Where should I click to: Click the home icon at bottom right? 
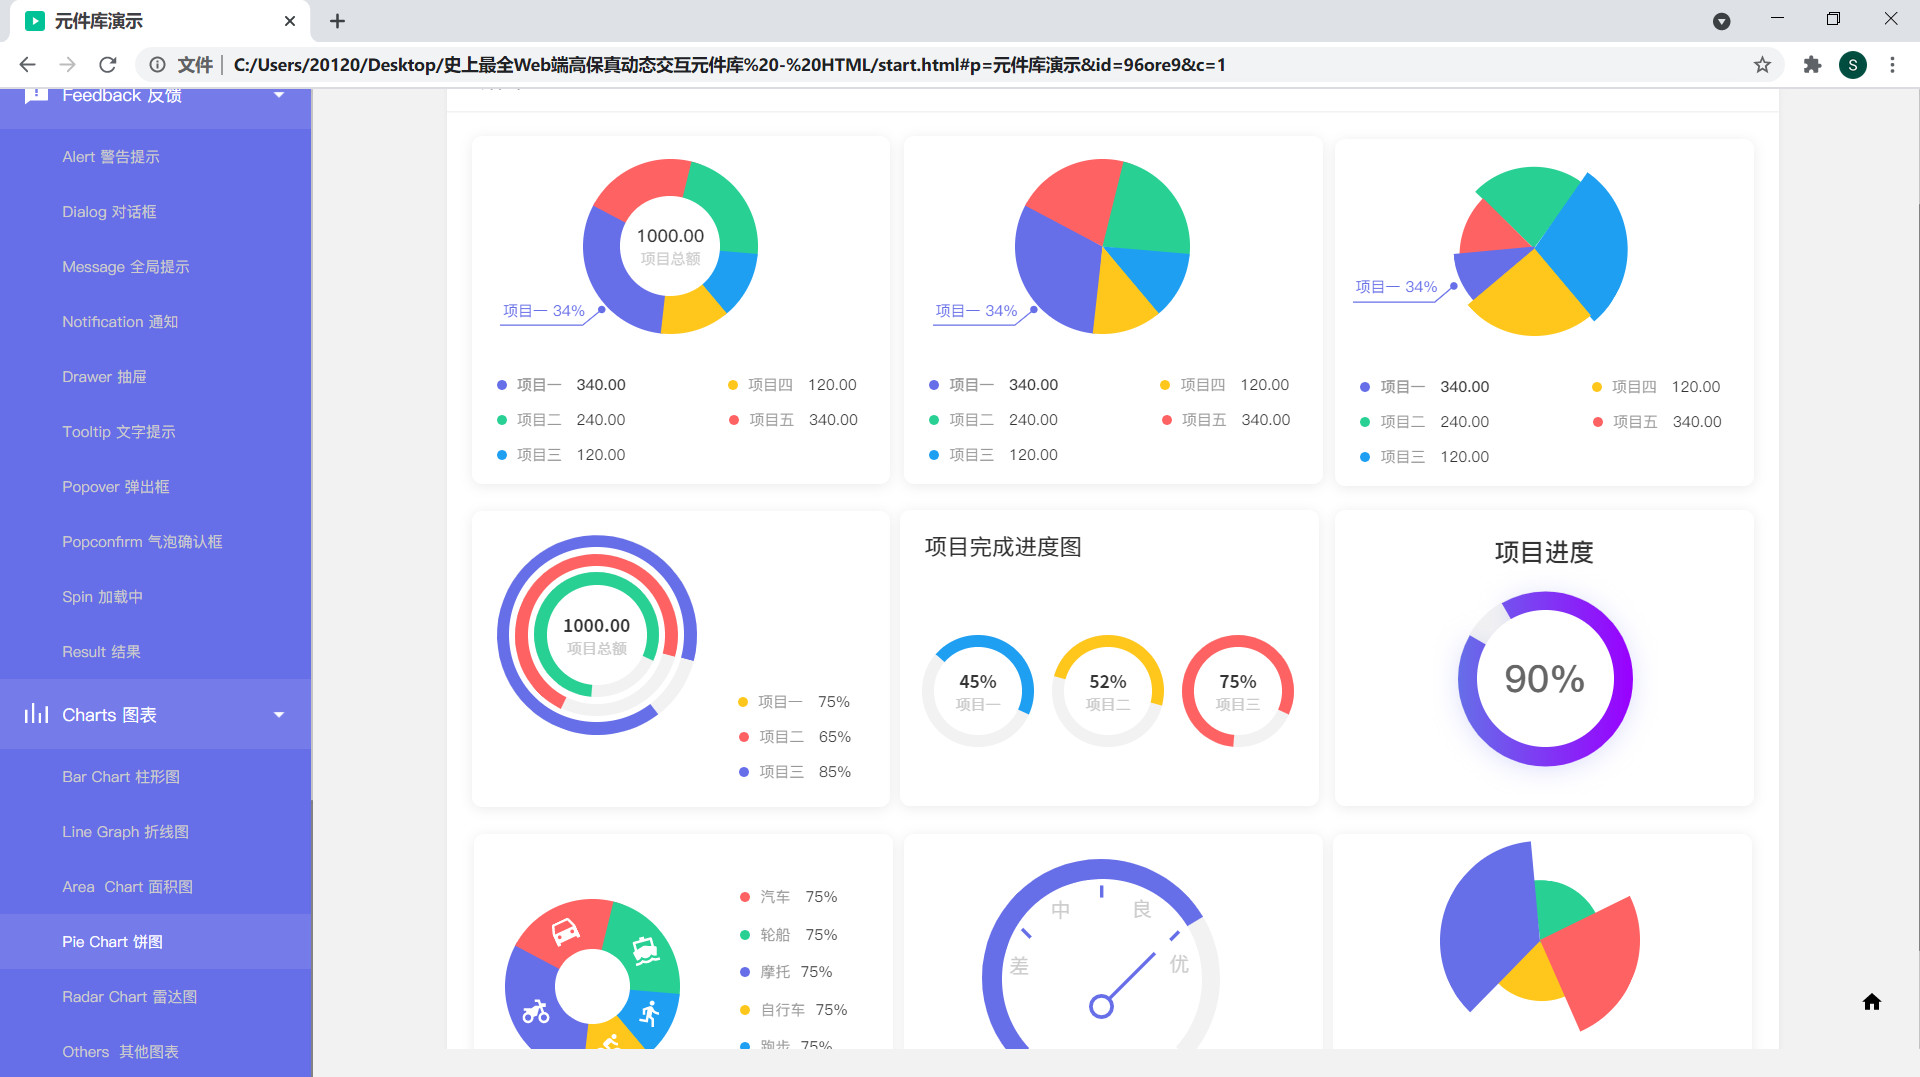coord(1872,1002)
